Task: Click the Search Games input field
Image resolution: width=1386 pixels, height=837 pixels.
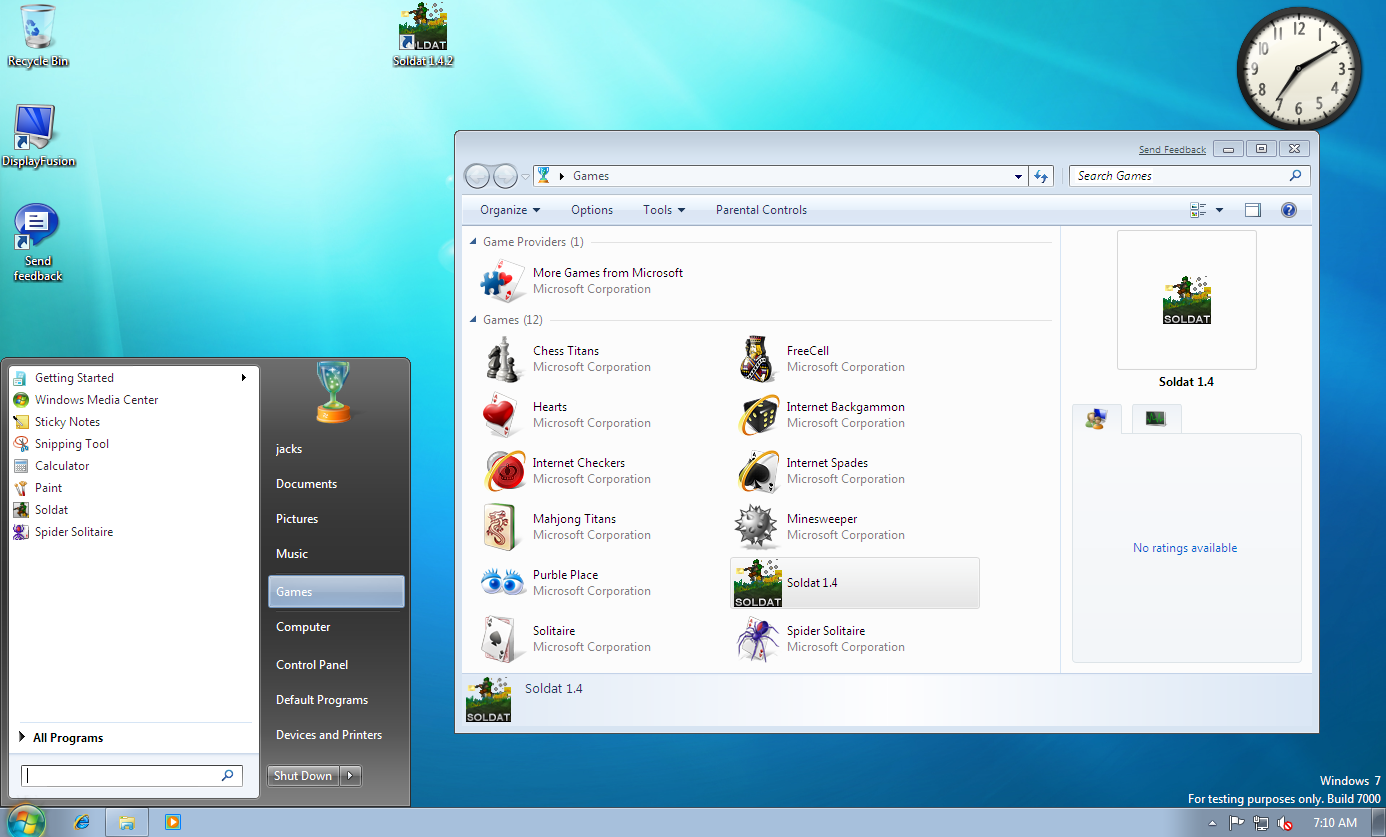Action: [1178, 176]
